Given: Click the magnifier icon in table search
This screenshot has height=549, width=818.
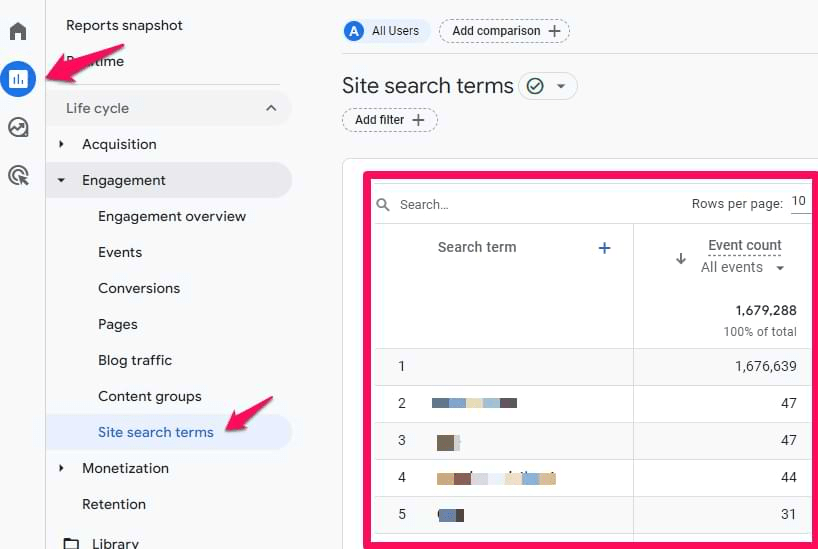Looking at the screenshot, I should pos(383,205).
